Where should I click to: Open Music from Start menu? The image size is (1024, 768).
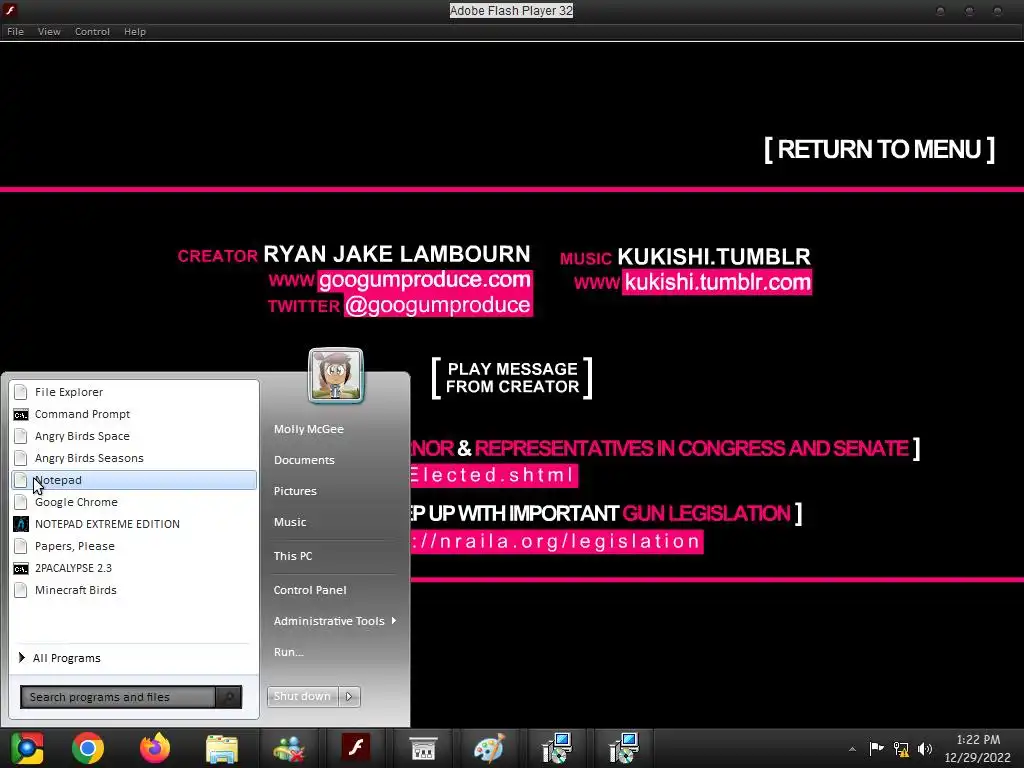(290, 522)
